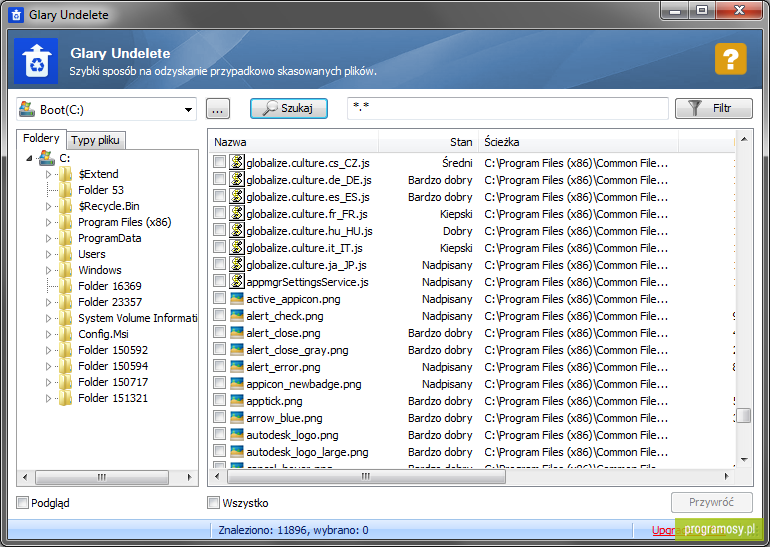Click the Szukaj search button
The height and width of the screenshot is (547, 770).
[x=289, y=108]
